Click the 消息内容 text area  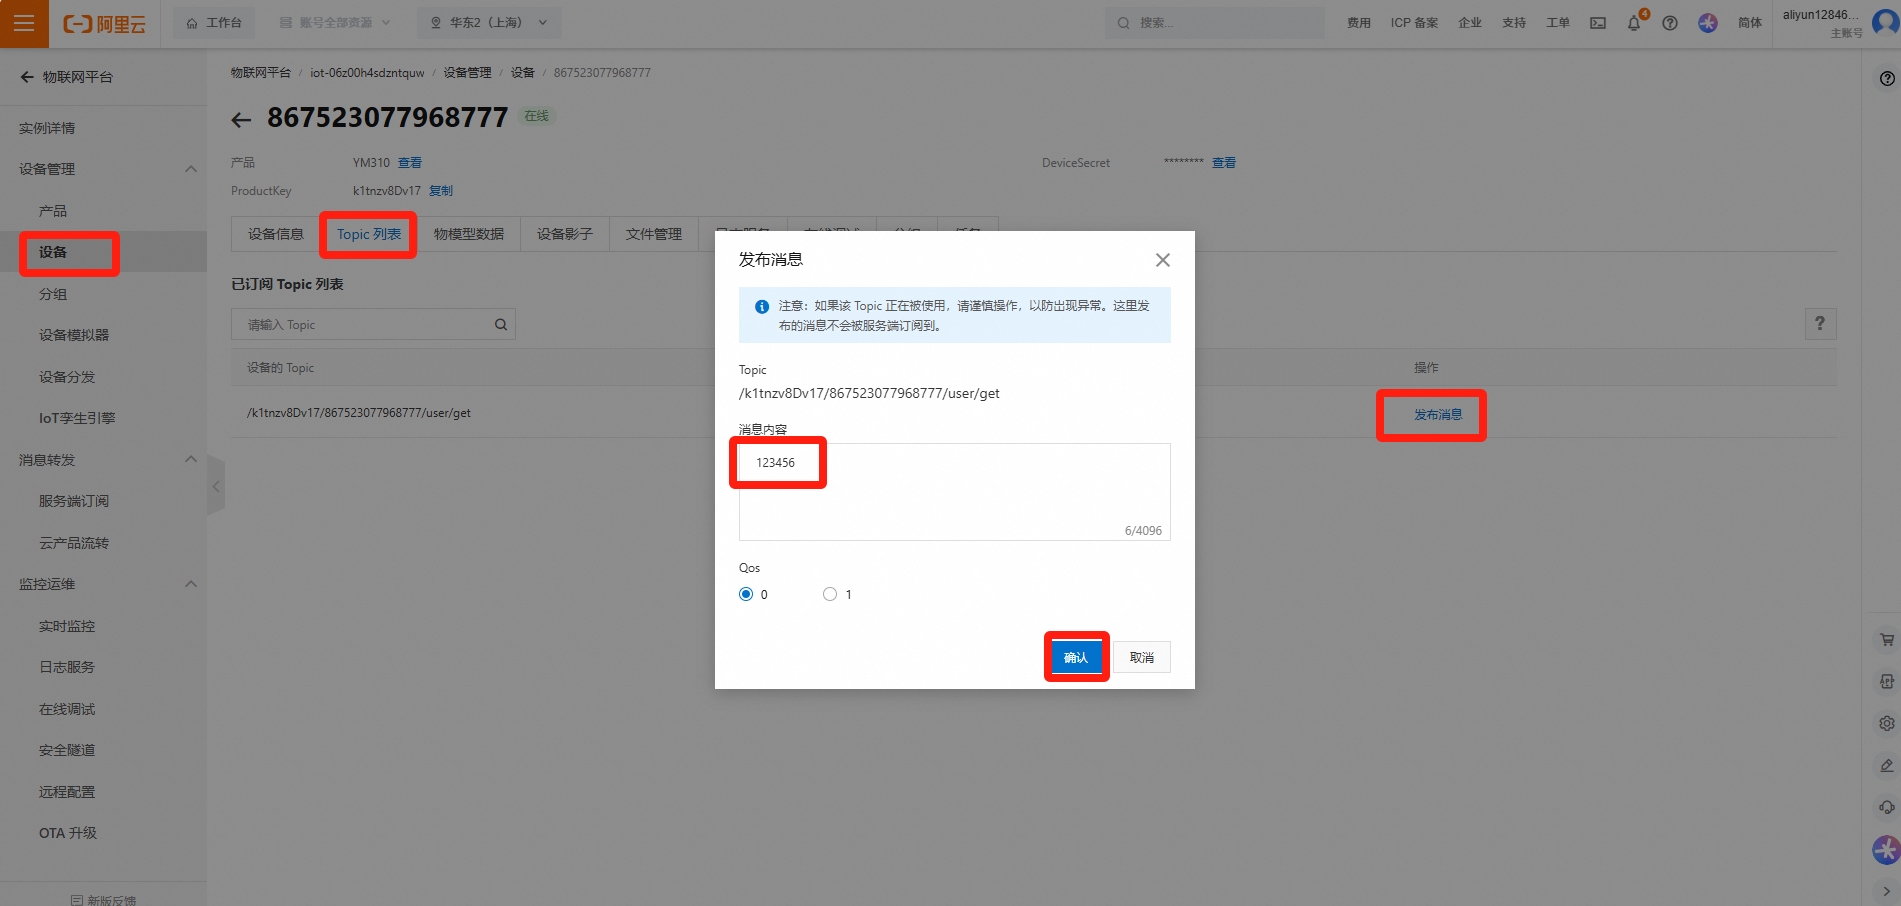point(954,492)
